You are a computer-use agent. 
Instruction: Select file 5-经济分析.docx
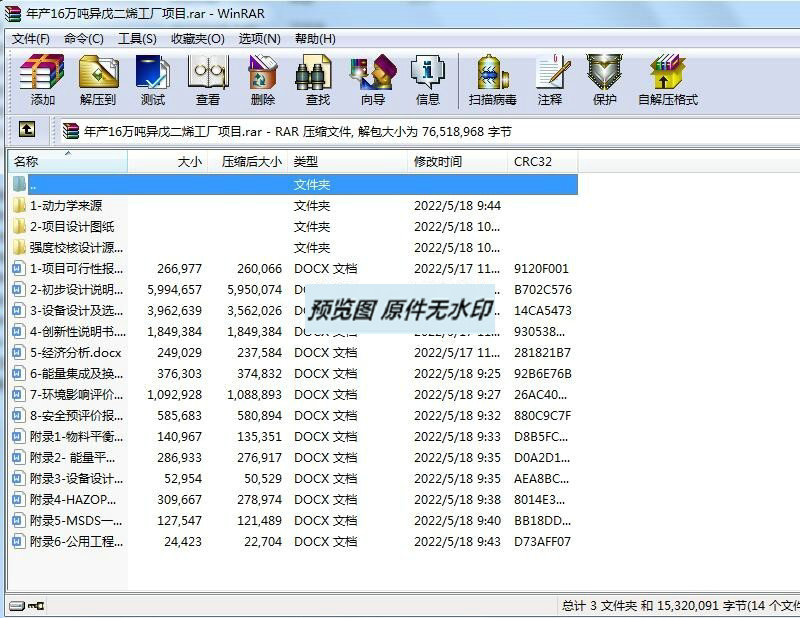(294, 352)
